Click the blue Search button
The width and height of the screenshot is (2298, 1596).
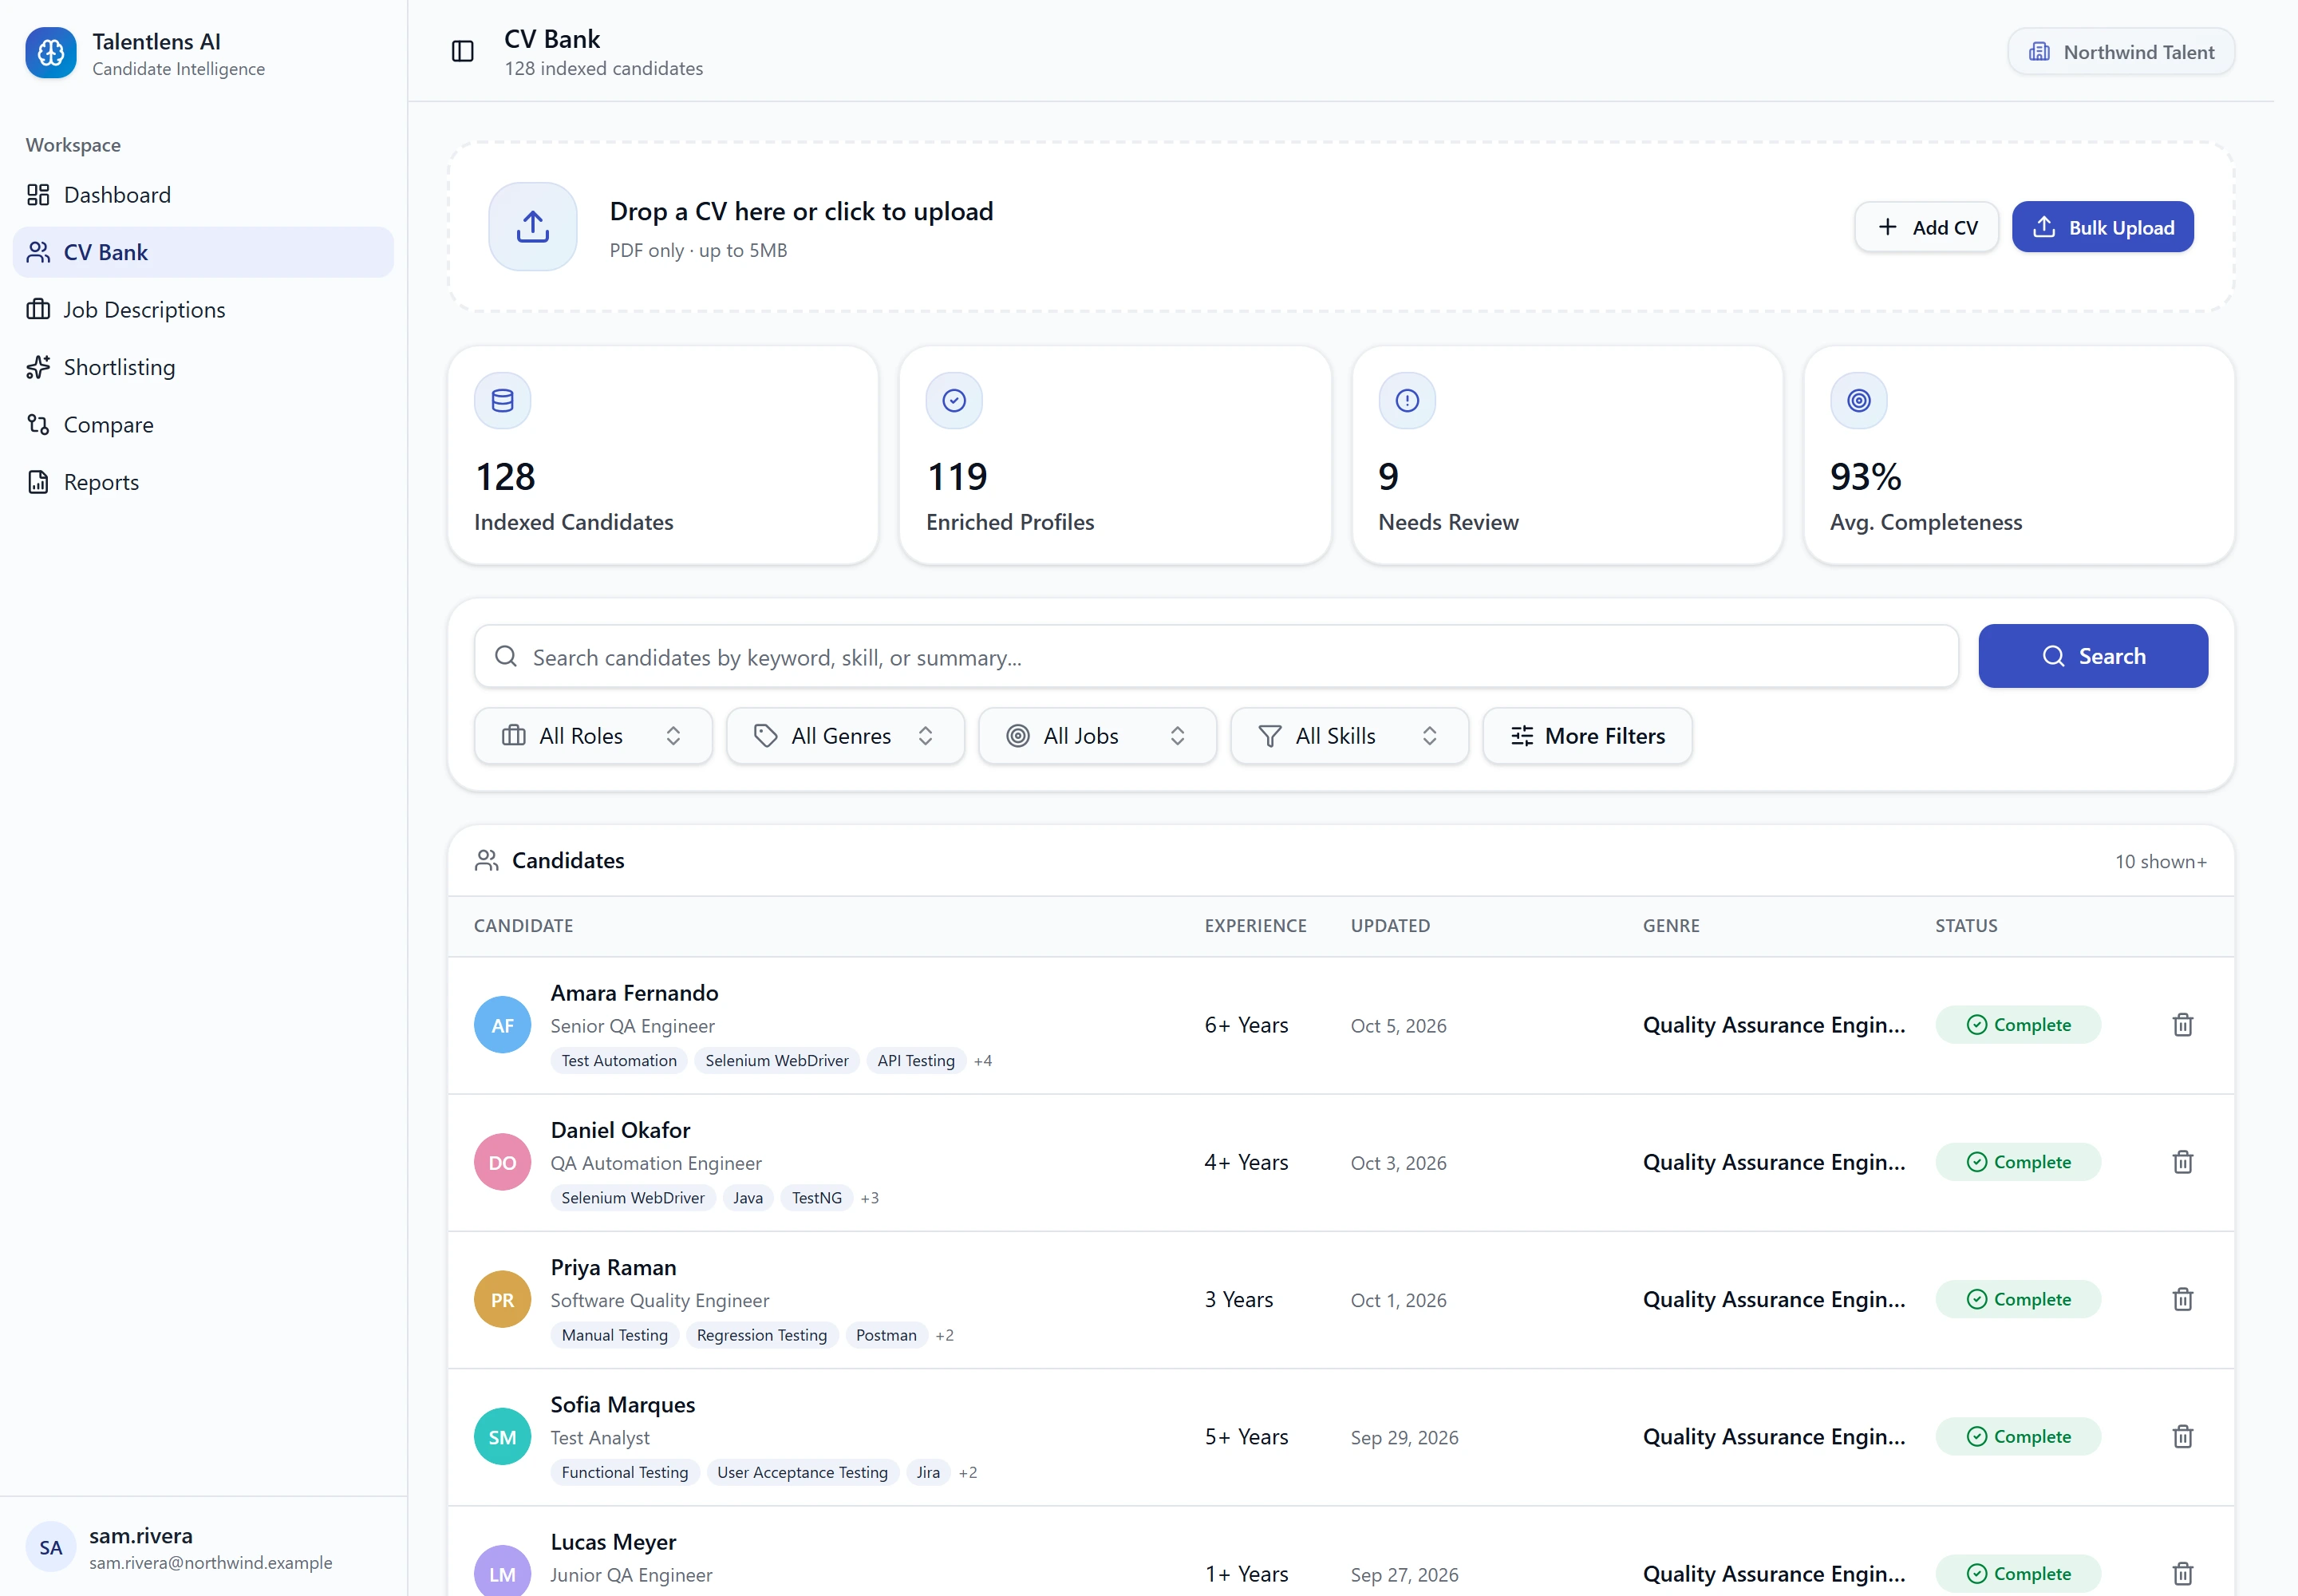pos(2093,656)
